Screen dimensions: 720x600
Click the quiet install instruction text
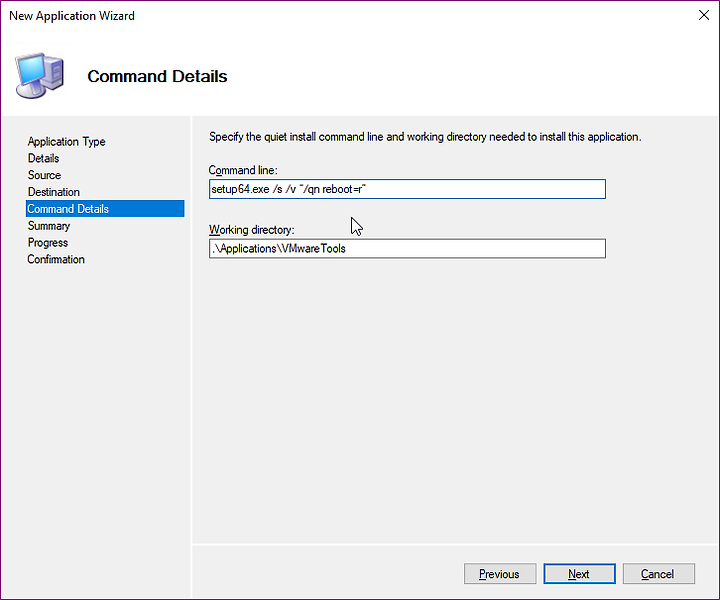click(425, 137)
